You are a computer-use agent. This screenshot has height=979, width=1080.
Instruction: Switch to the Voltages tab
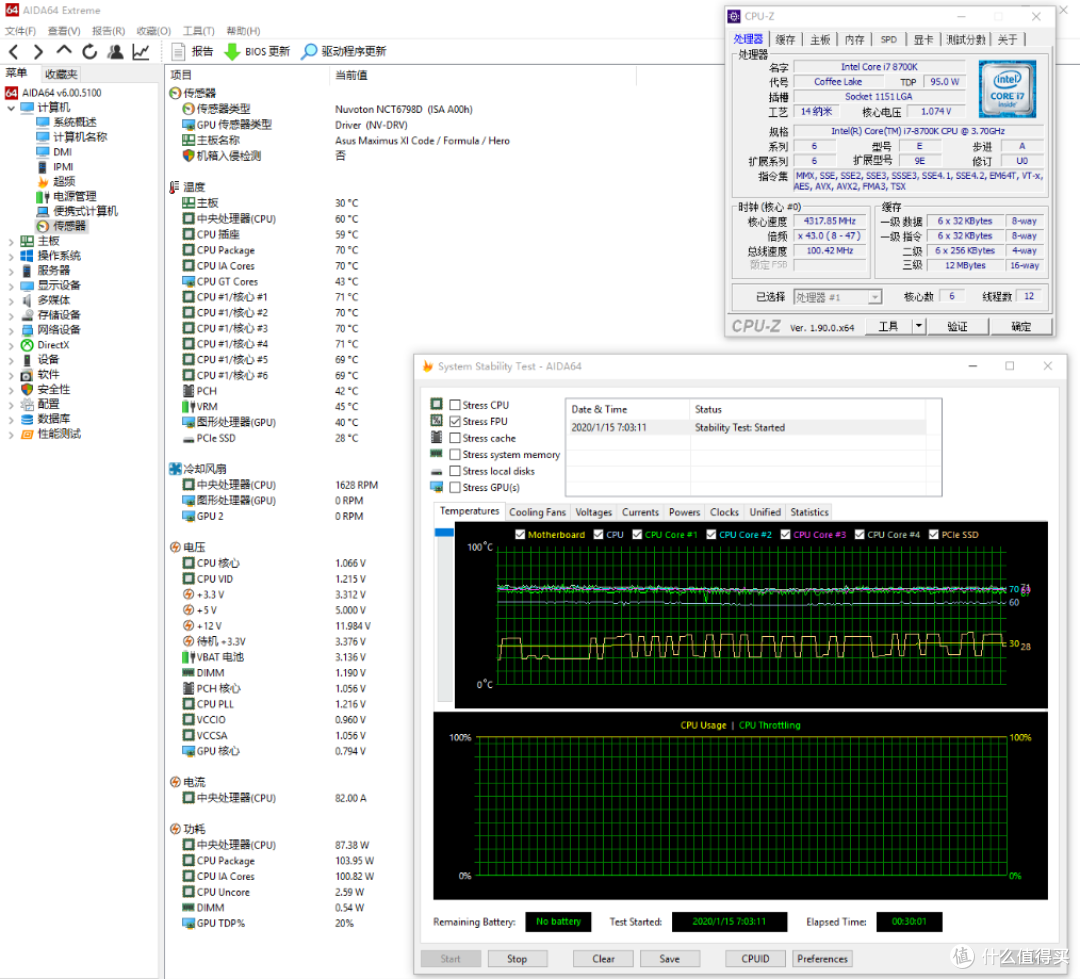[593, 512]
